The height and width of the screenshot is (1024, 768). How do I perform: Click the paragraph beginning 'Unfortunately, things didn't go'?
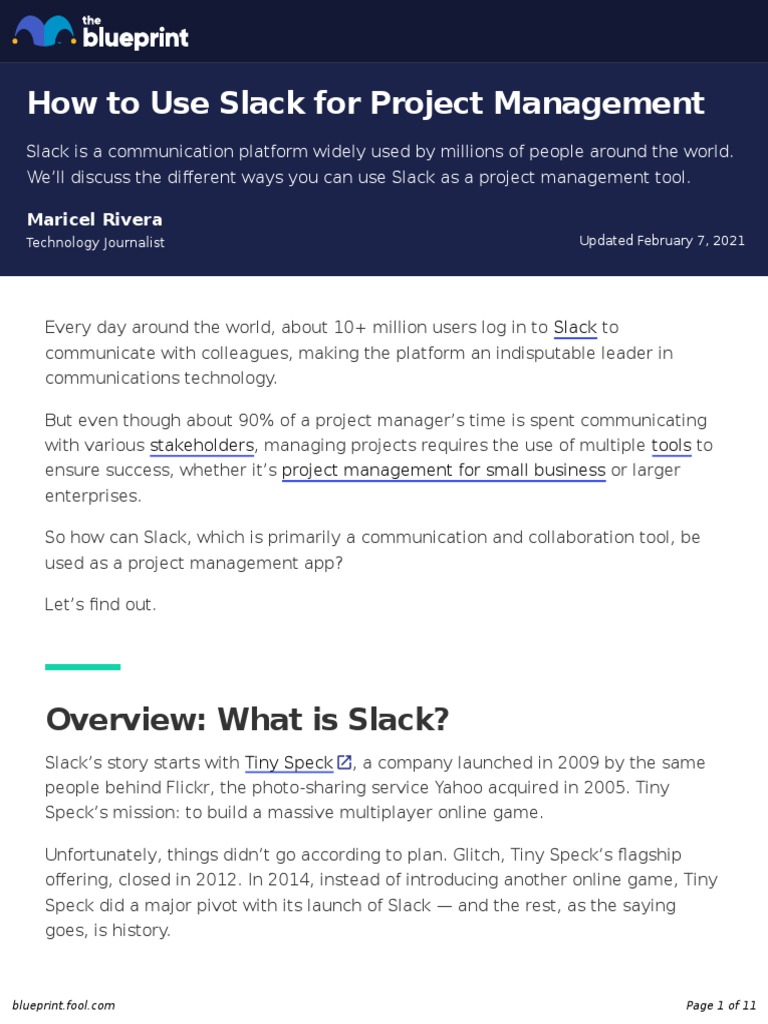[x=380, y=892]
